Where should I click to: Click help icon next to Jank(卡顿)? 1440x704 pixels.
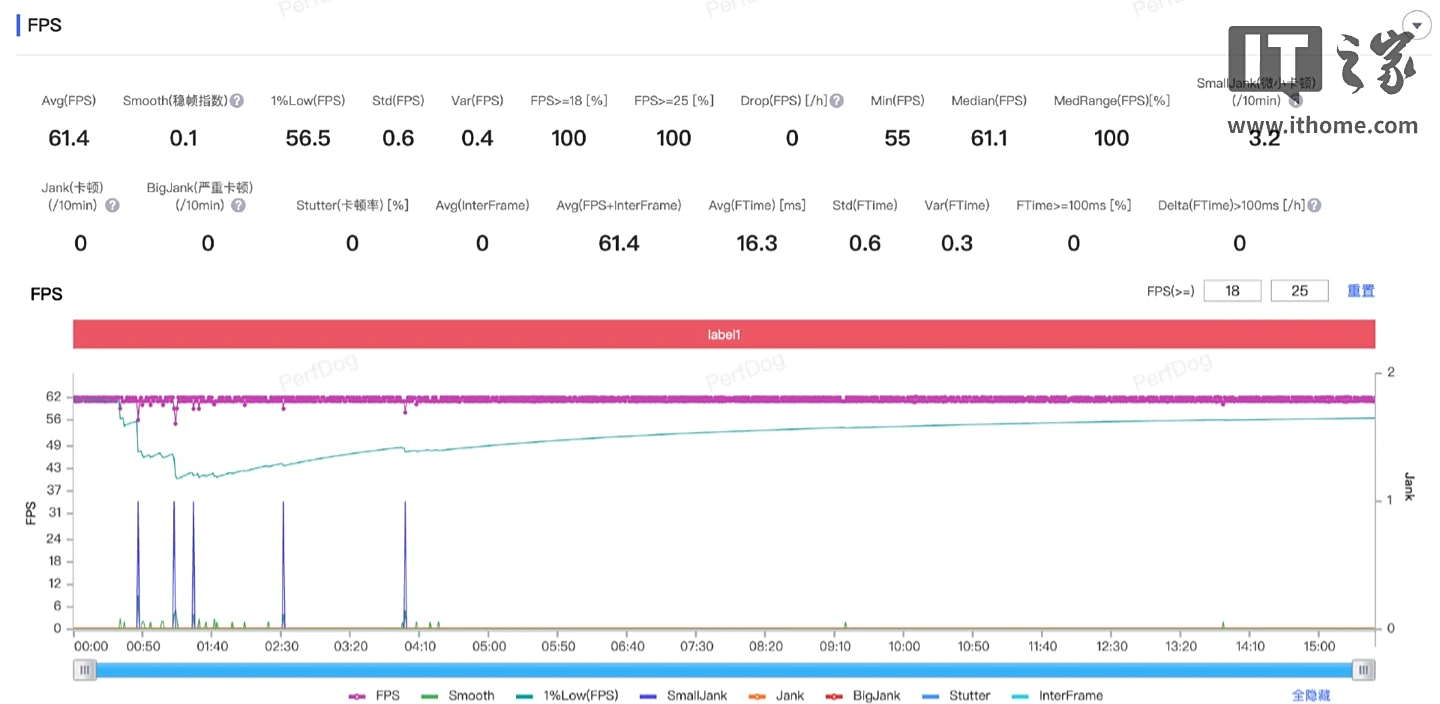tap(112, 205)
